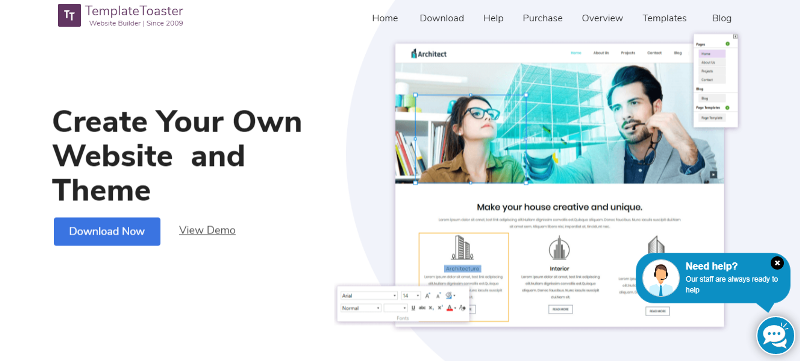Image resolution: width=800 pixels, height=361 pixels.
Task: Click 'Make your house creative and unique.' heading
Action: pos(559,207)
